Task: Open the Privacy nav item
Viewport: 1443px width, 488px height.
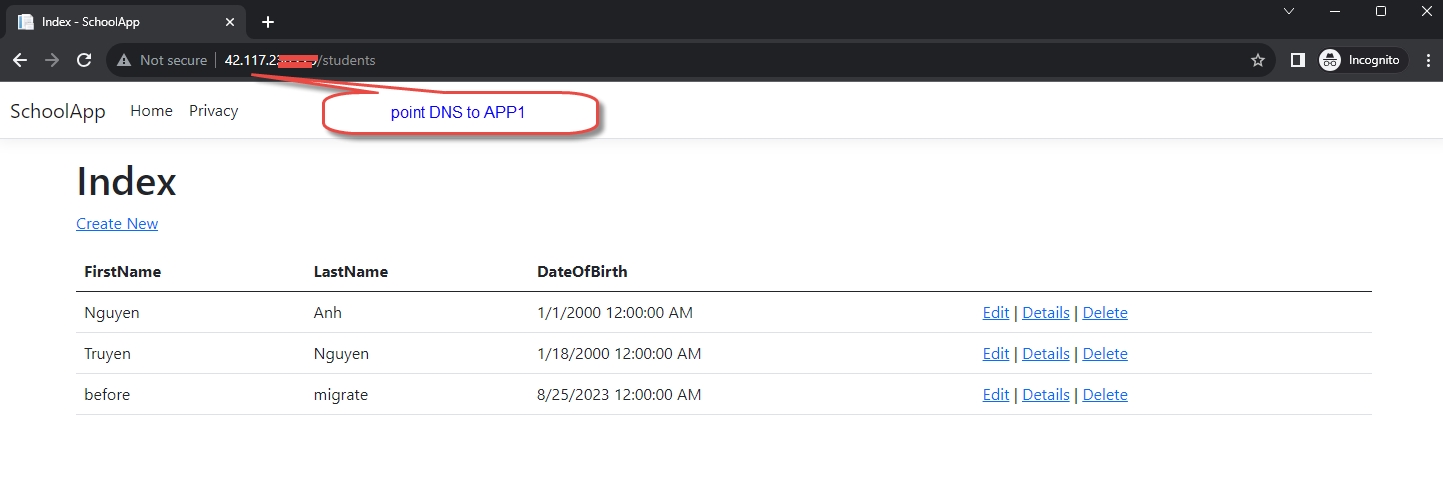Action: pyautogui.click(x=213, y=111)
